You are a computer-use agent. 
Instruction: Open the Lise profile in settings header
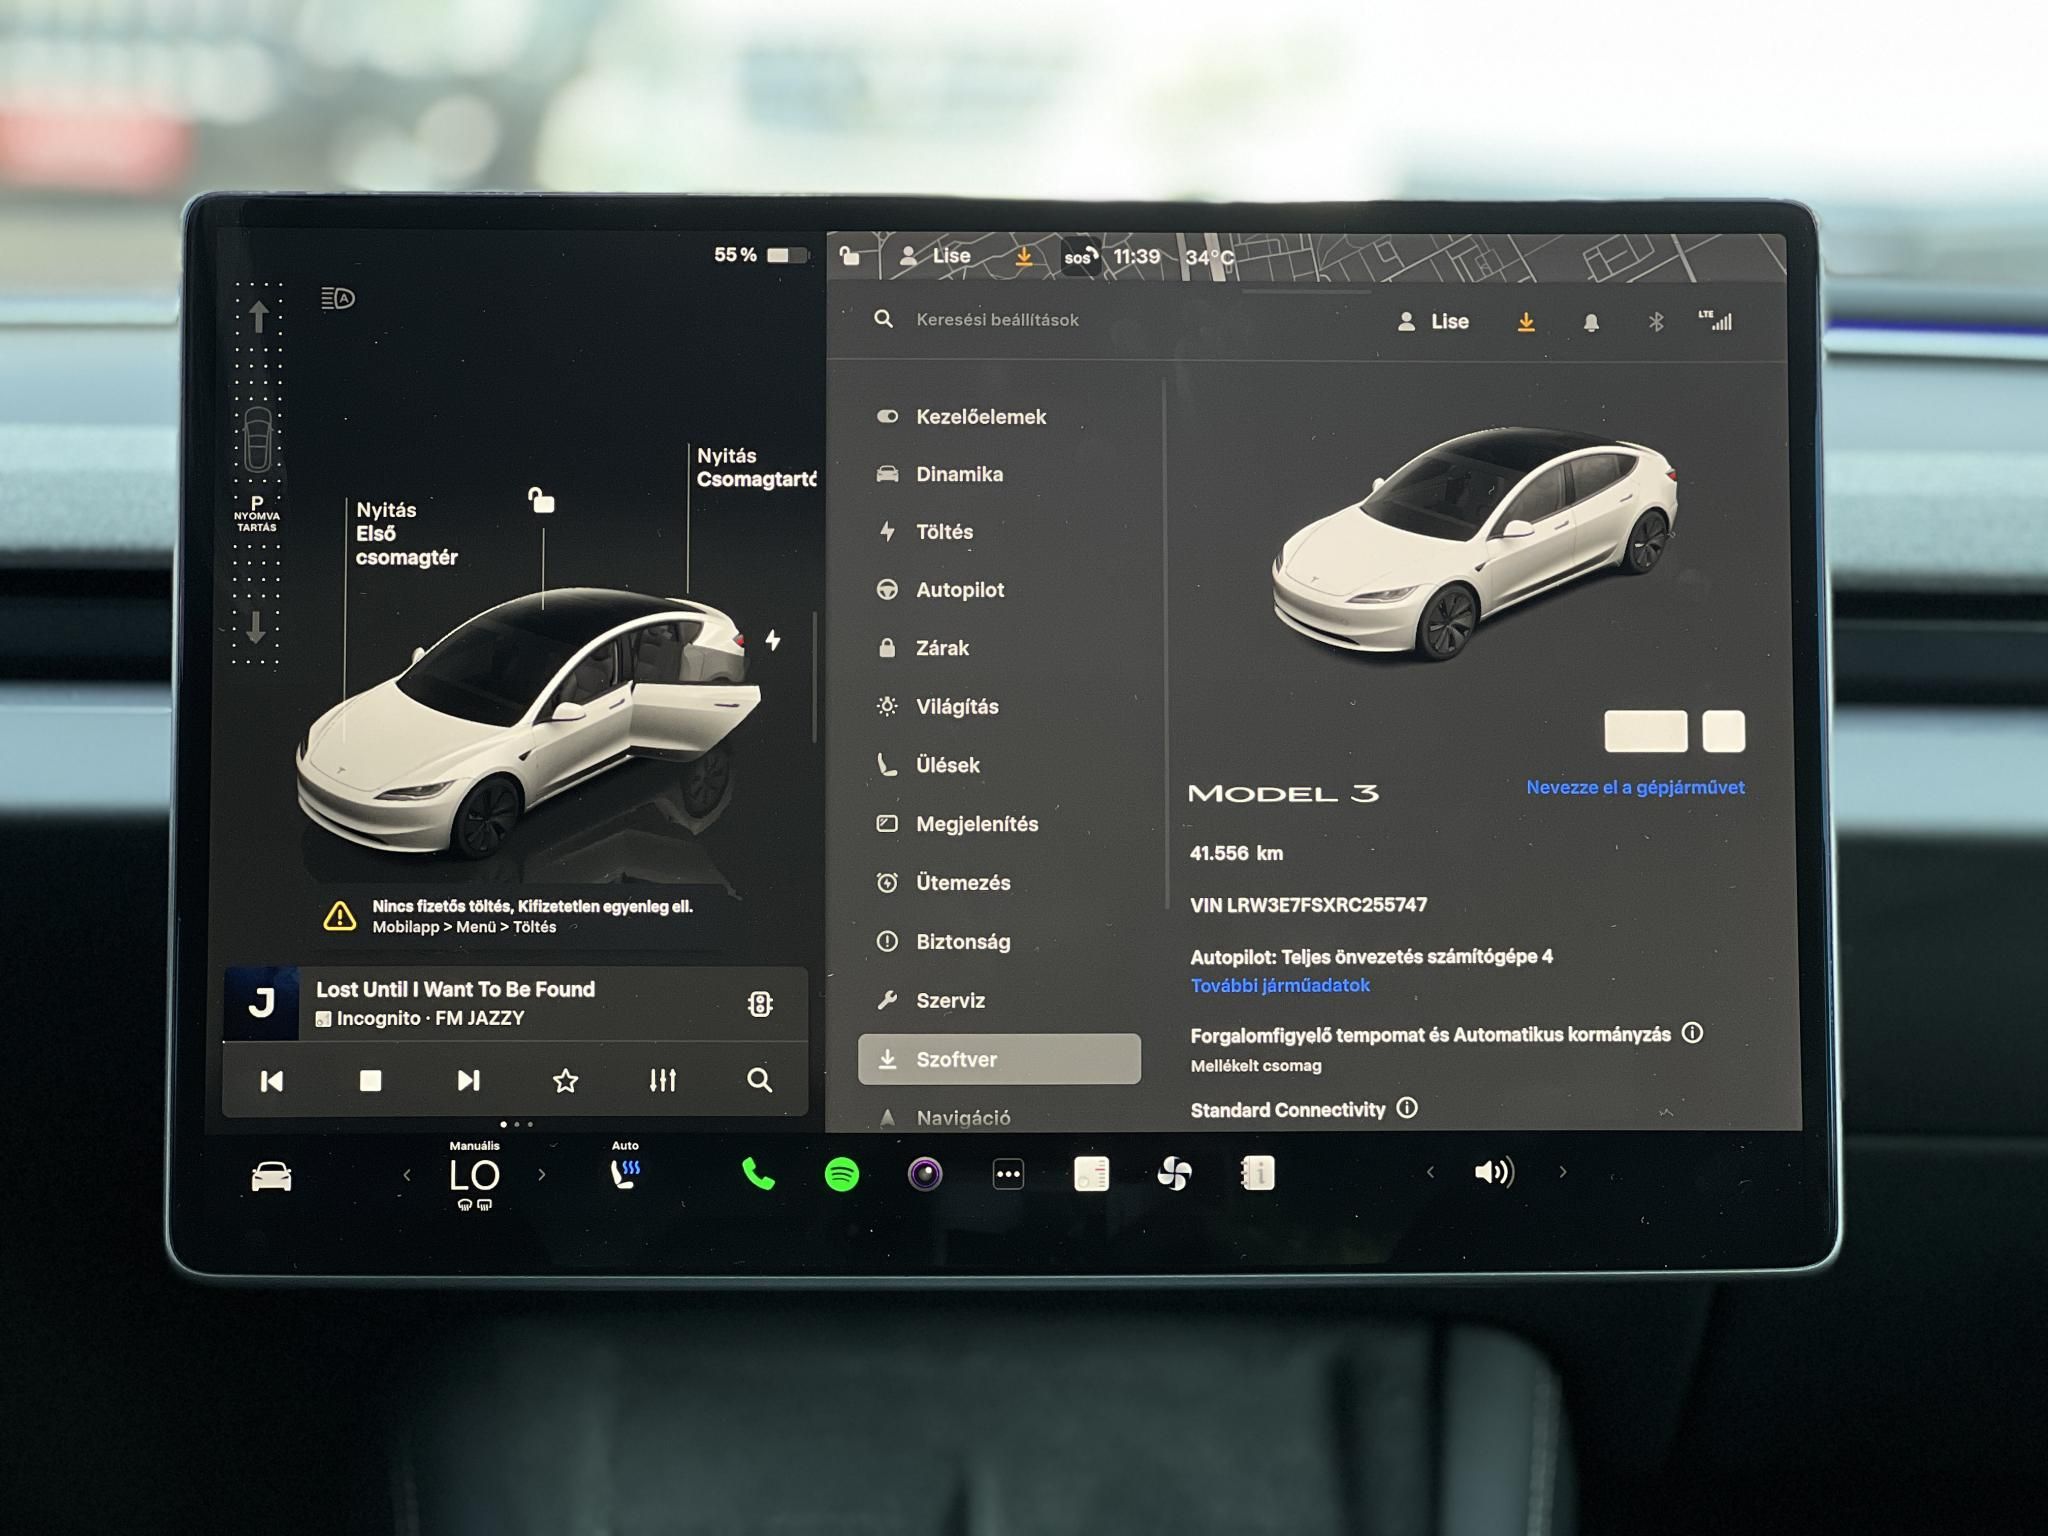[x=1433, y=322]
